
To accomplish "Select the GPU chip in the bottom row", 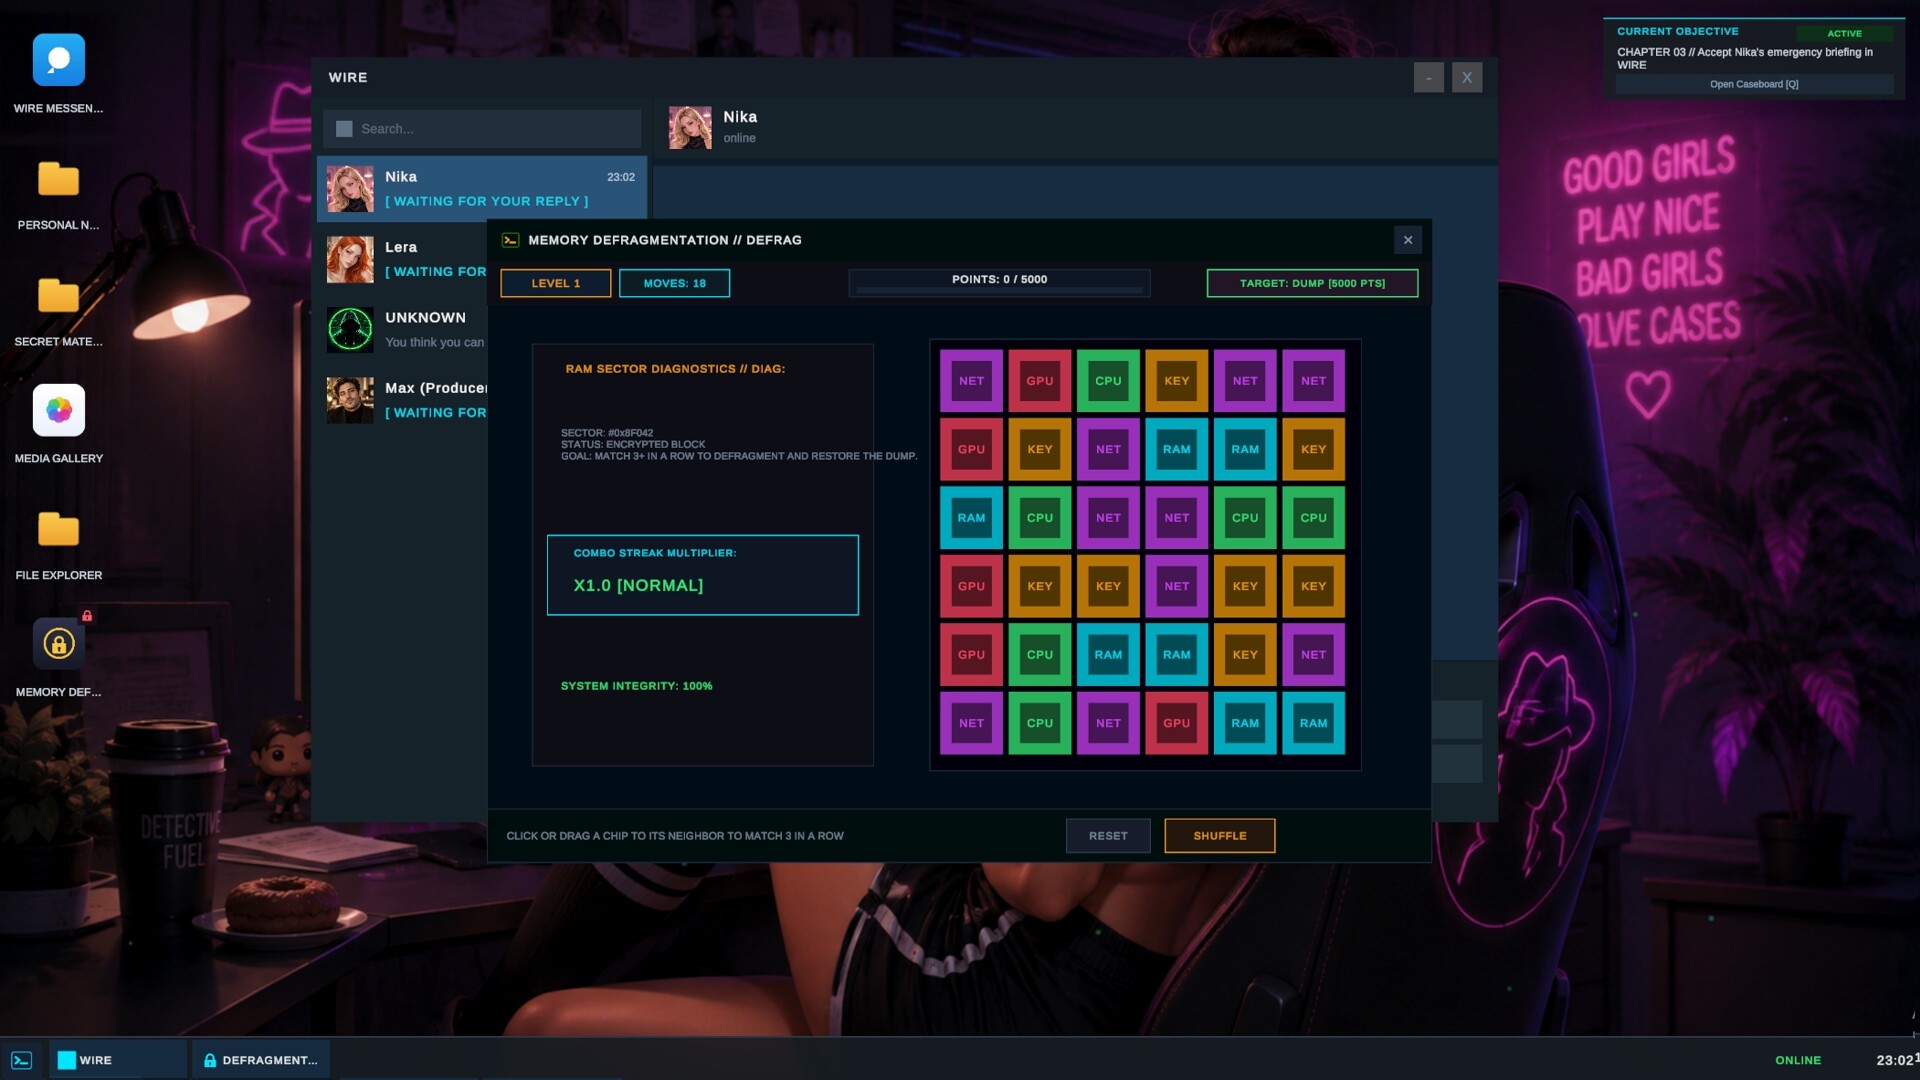I will pos(1177,723).
